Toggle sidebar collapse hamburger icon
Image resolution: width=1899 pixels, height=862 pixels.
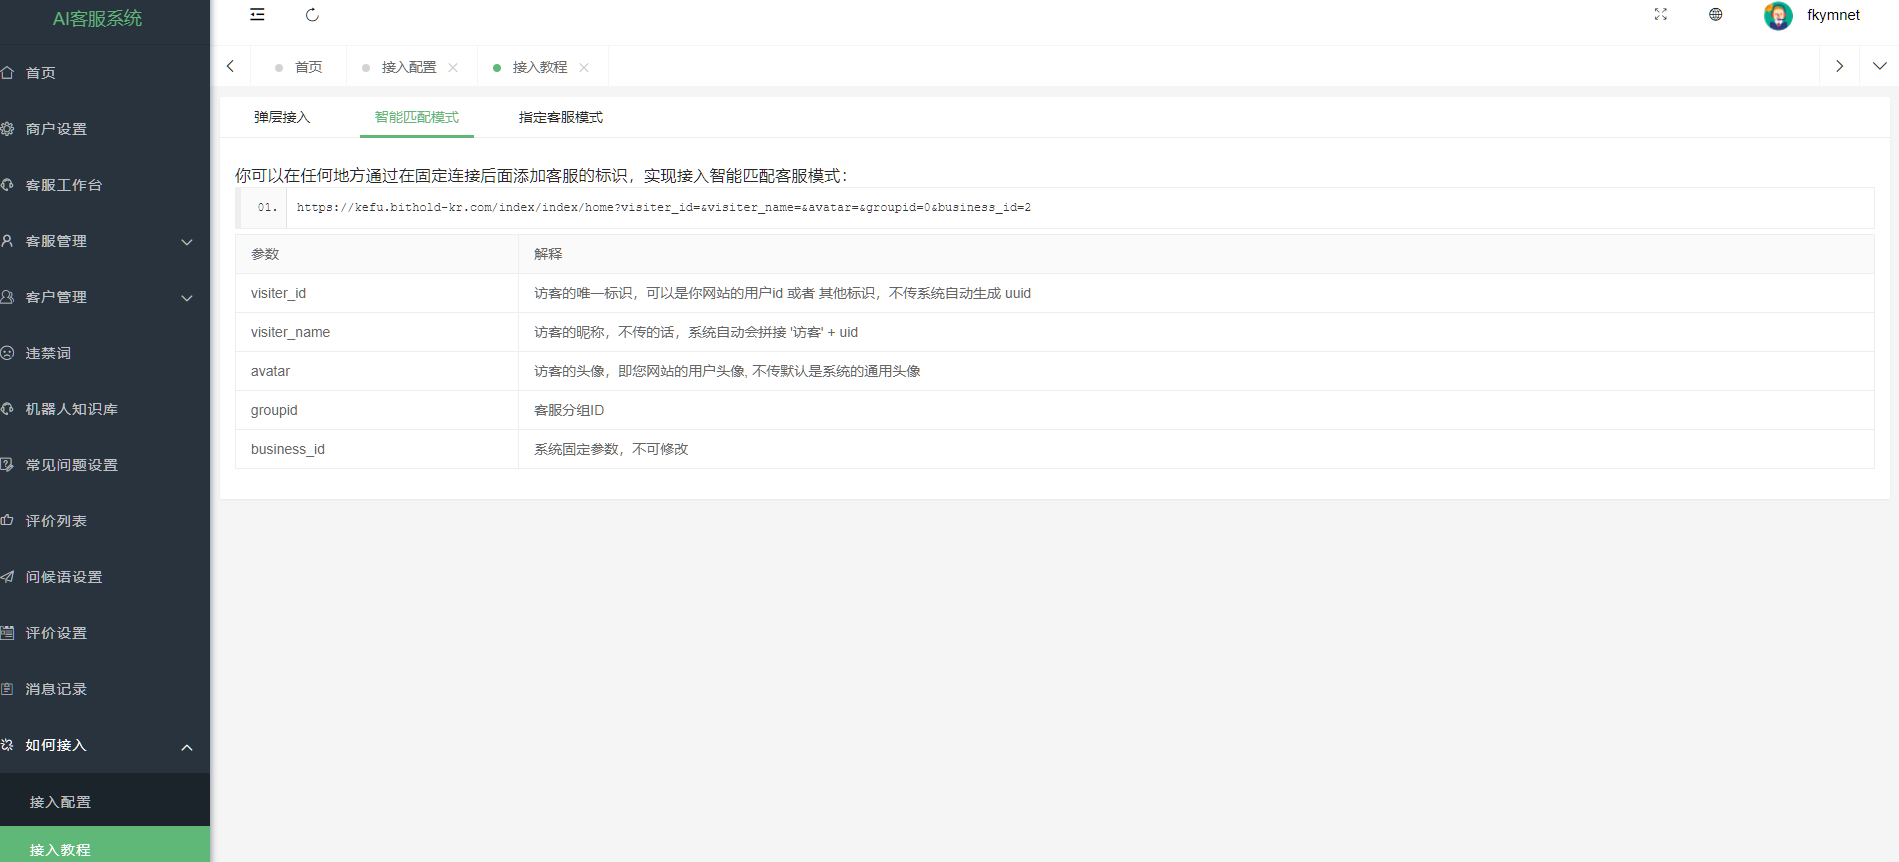pos(257,15)
